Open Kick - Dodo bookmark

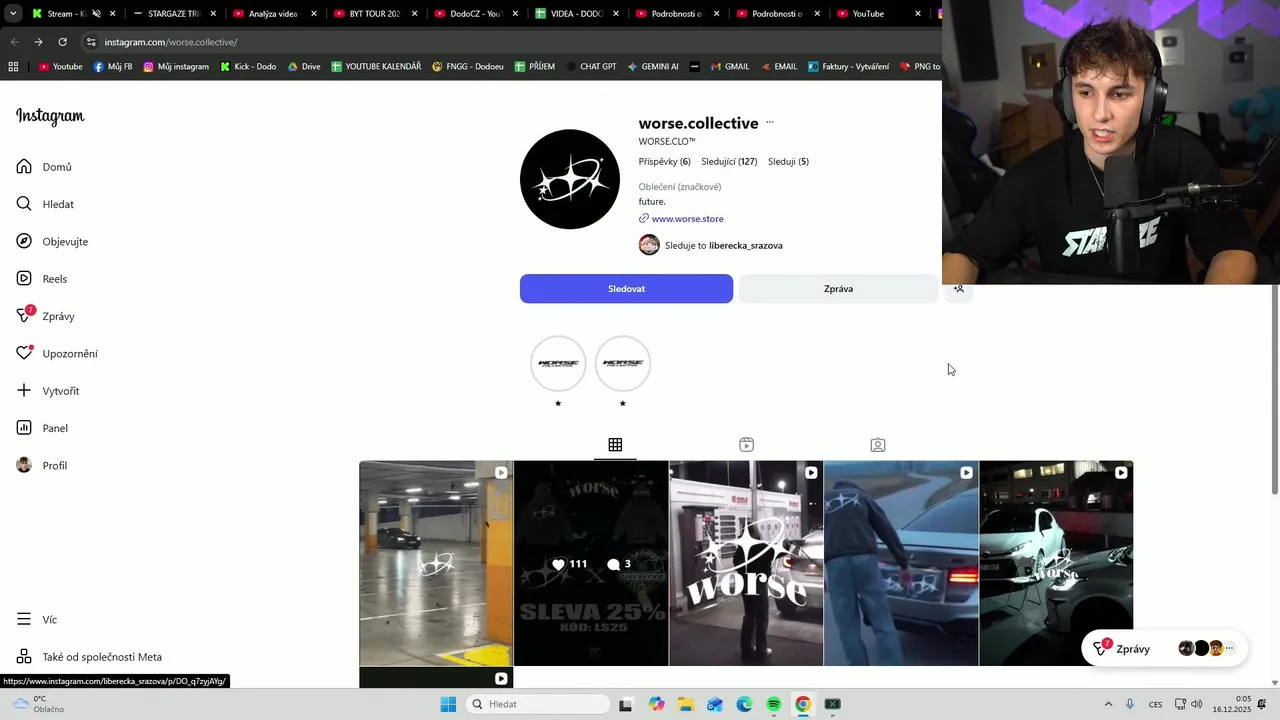coord(248,67)
